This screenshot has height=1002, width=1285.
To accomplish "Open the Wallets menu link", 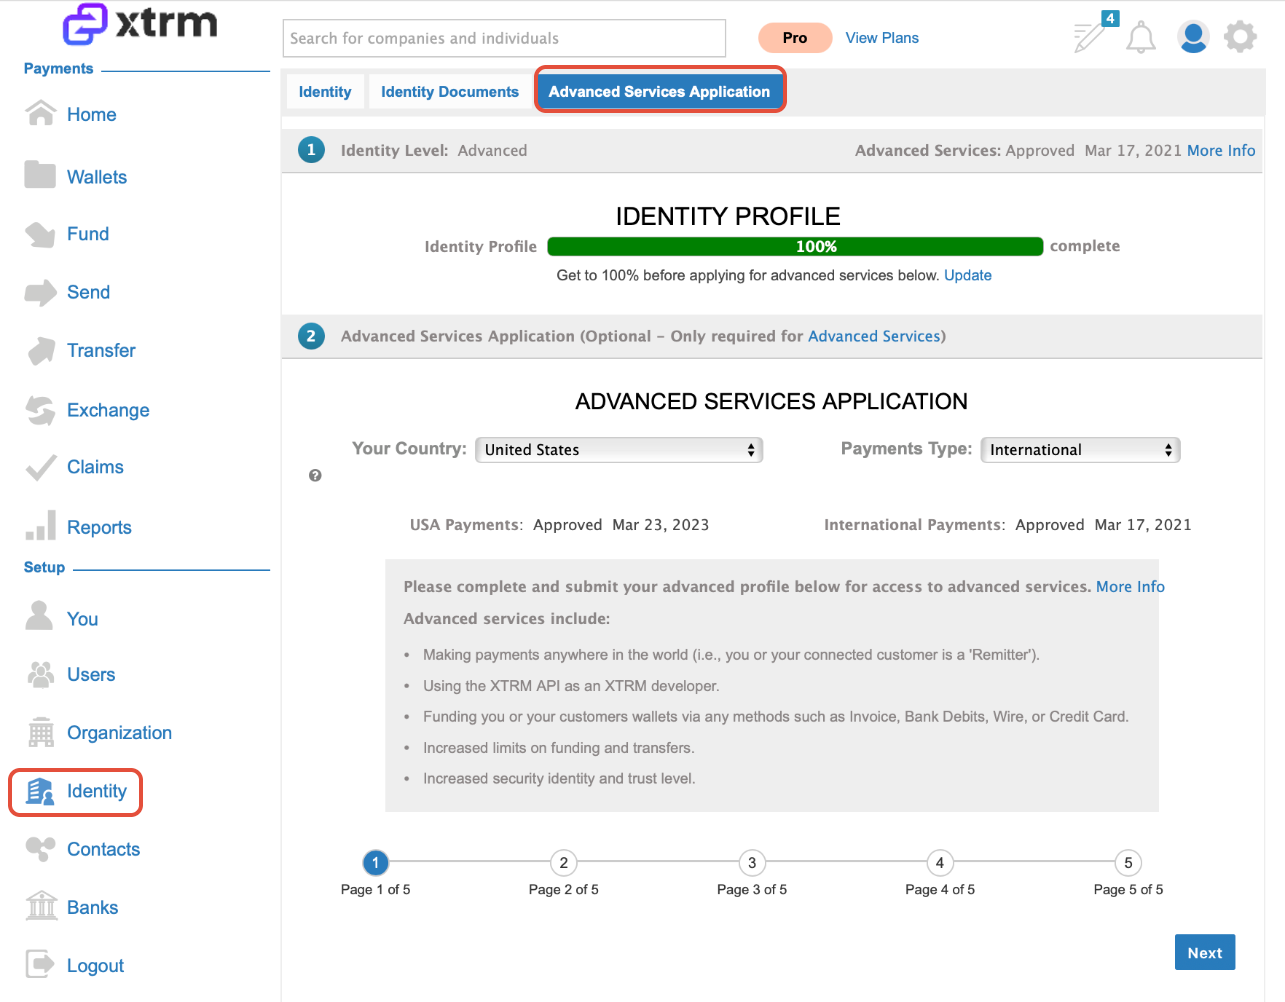I will coord(97,177).
